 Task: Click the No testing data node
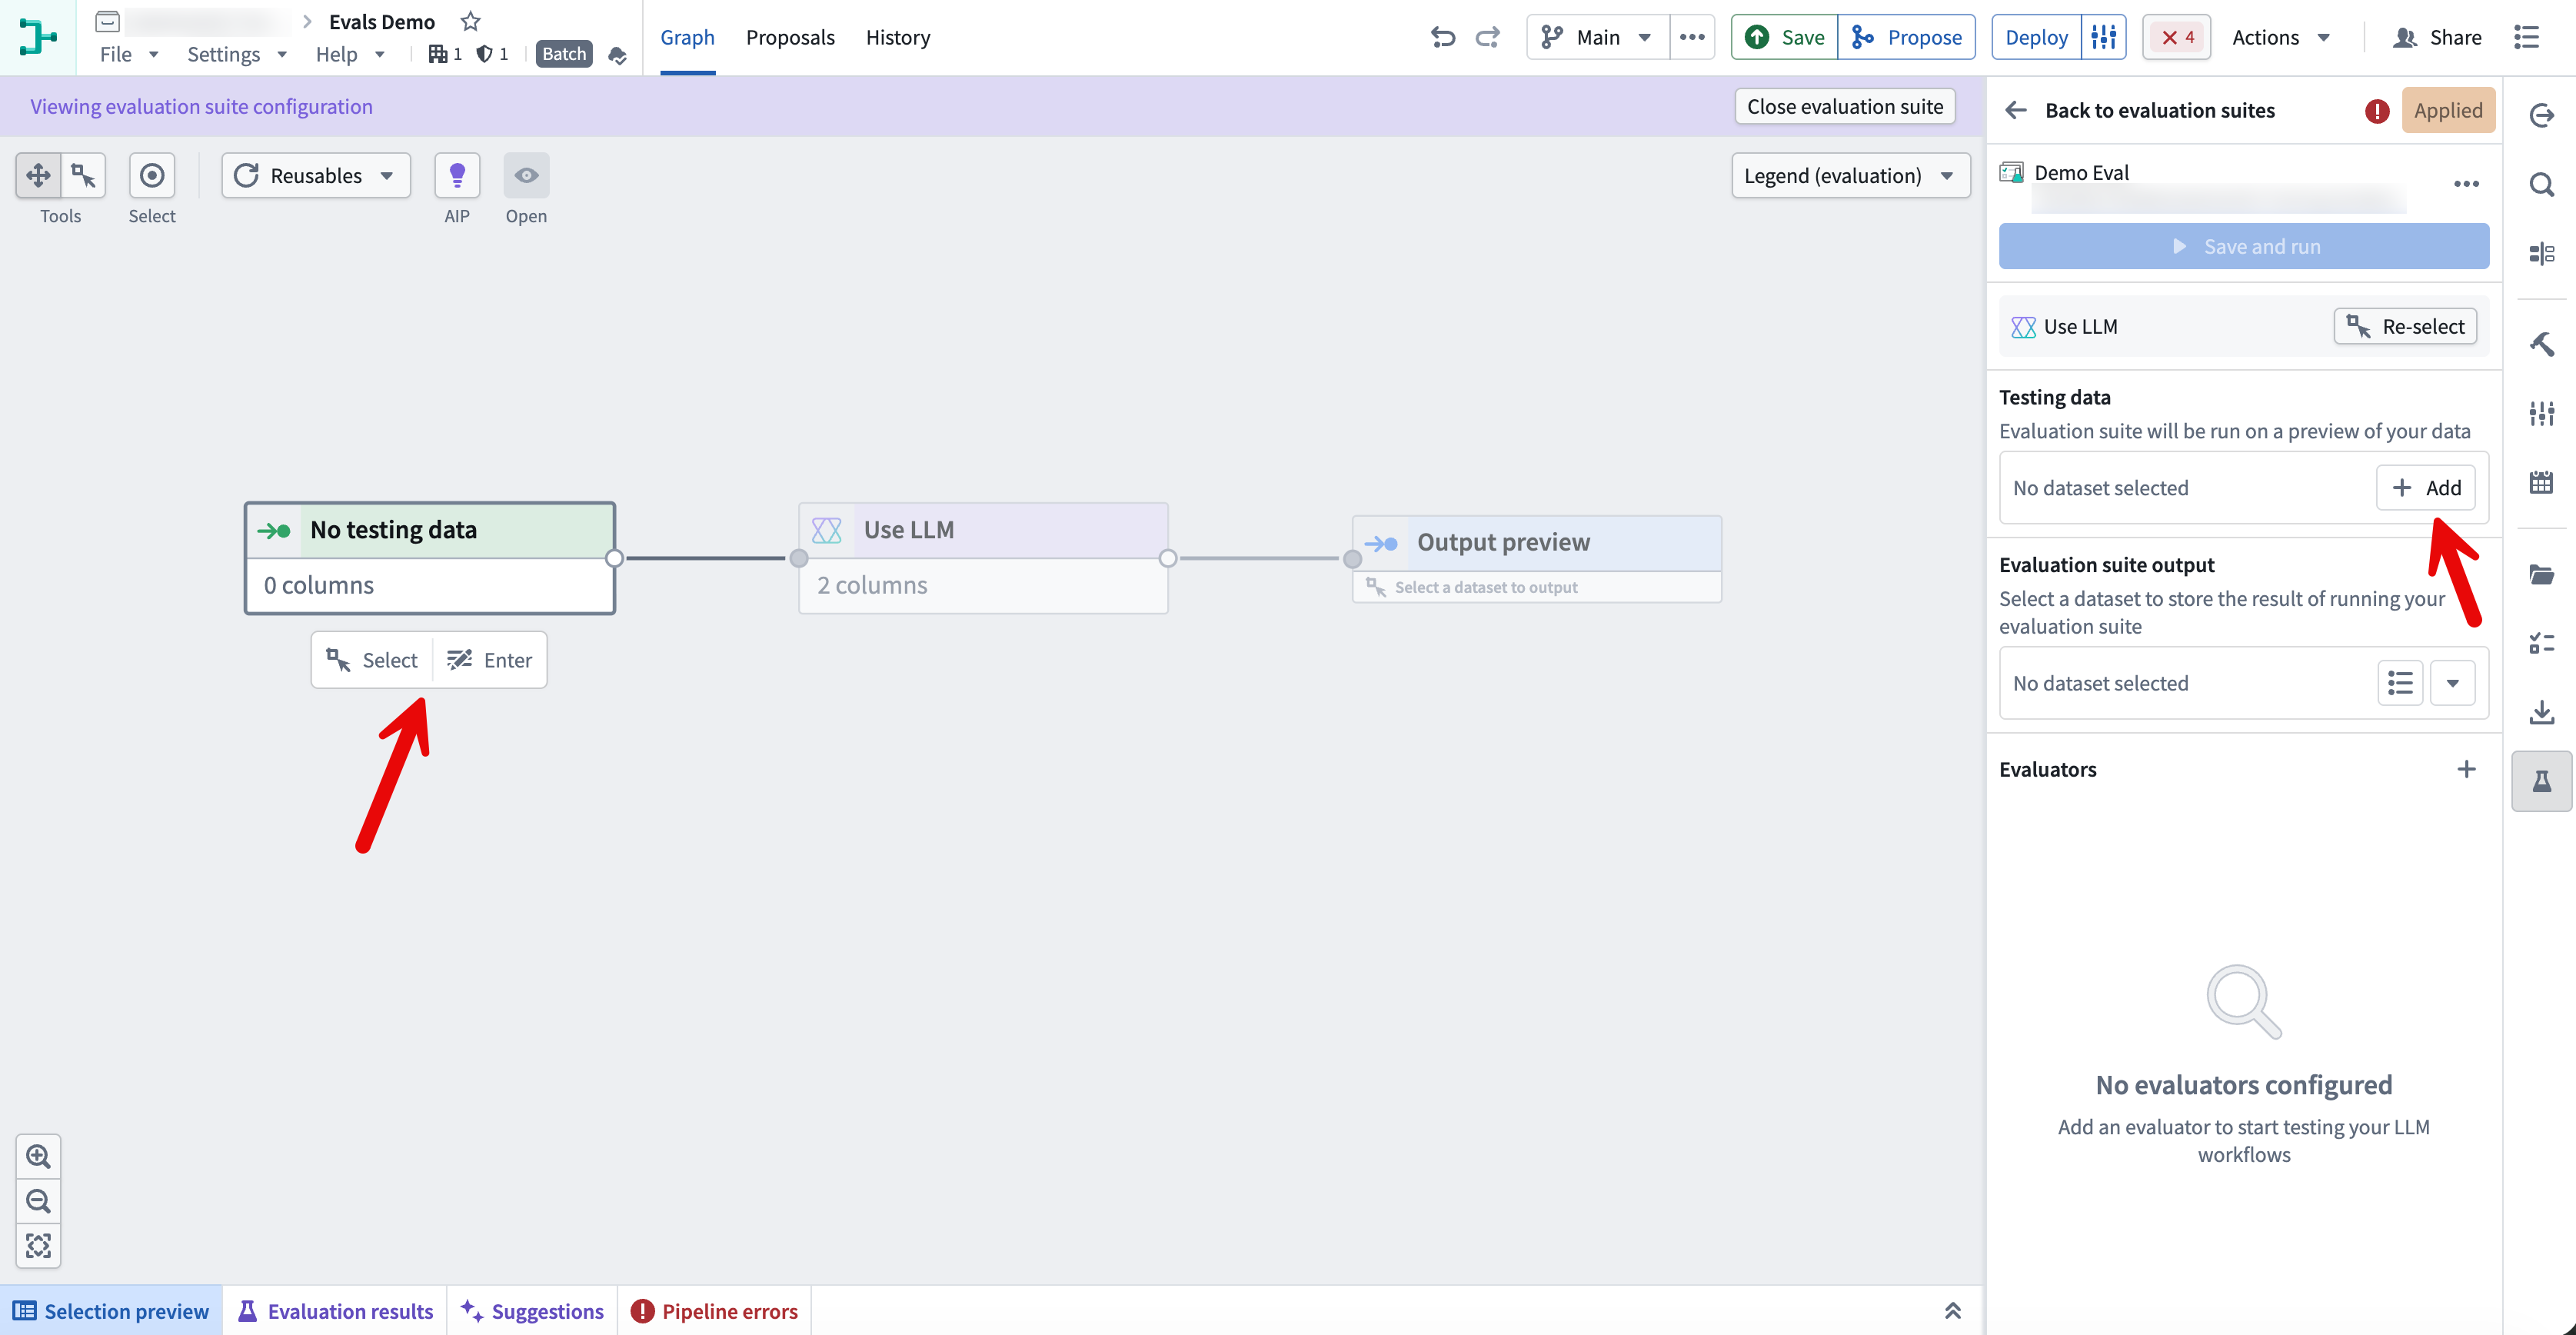click(430, 558)
